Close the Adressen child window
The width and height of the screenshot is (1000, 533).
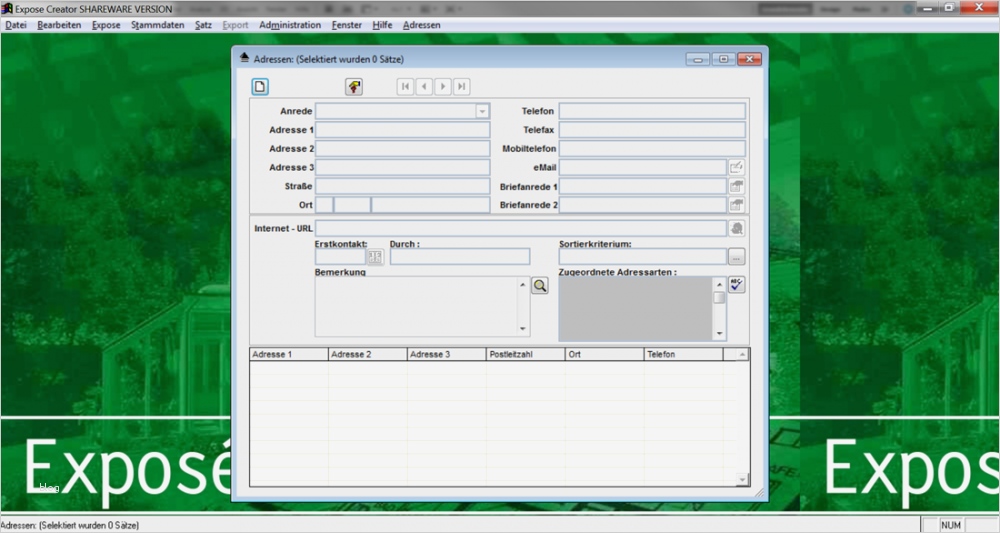(x=750, y=59)
